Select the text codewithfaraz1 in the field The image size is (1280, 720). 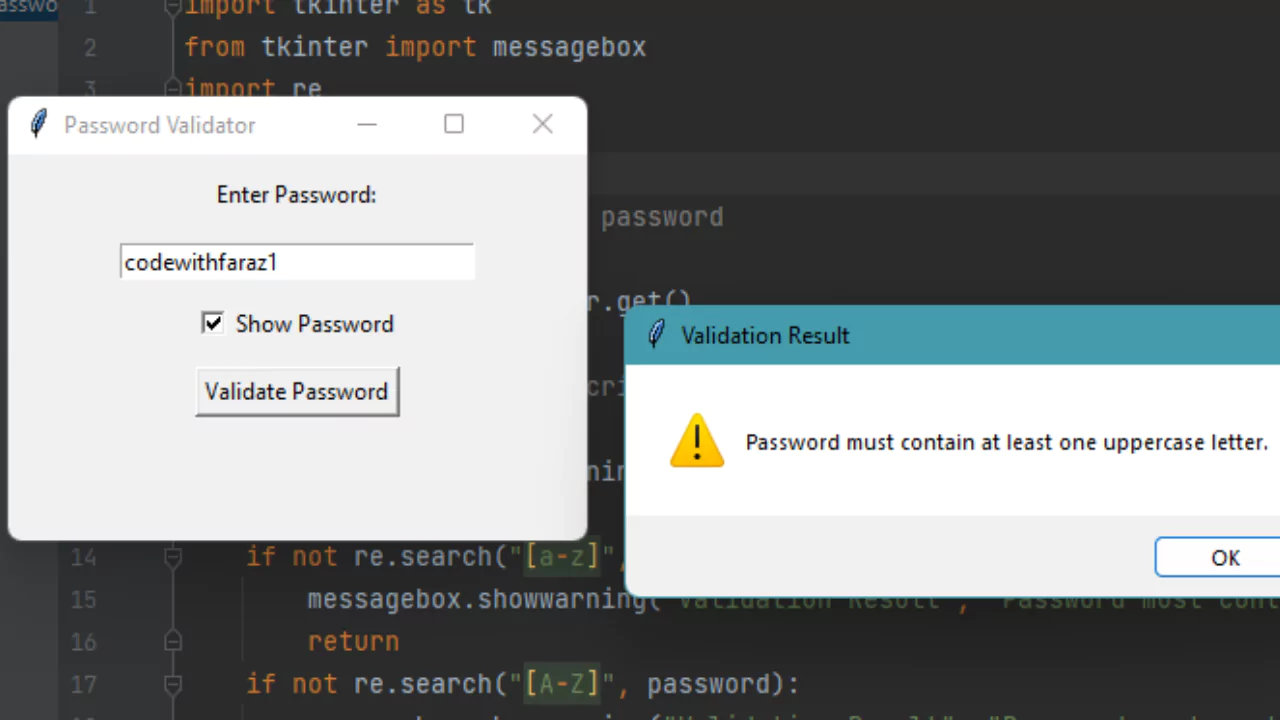(x=200, y=262)
